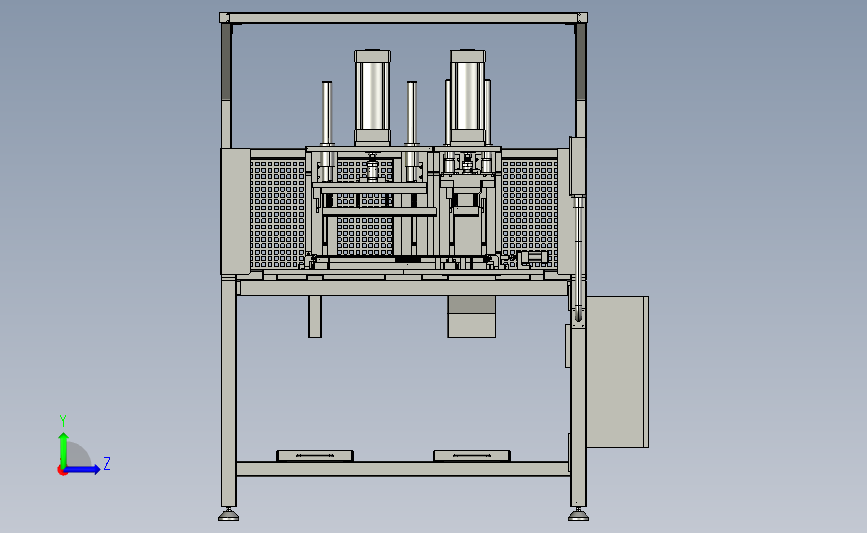Select the leftmost thin guide rod

pos(327,113)
